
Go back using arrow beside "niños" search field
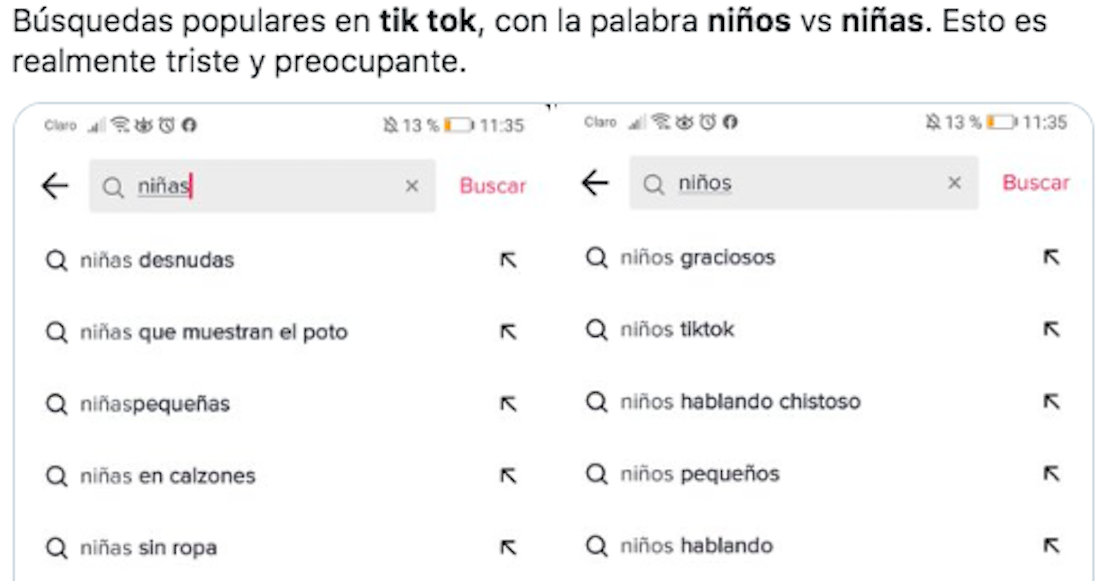click(595, 183)
